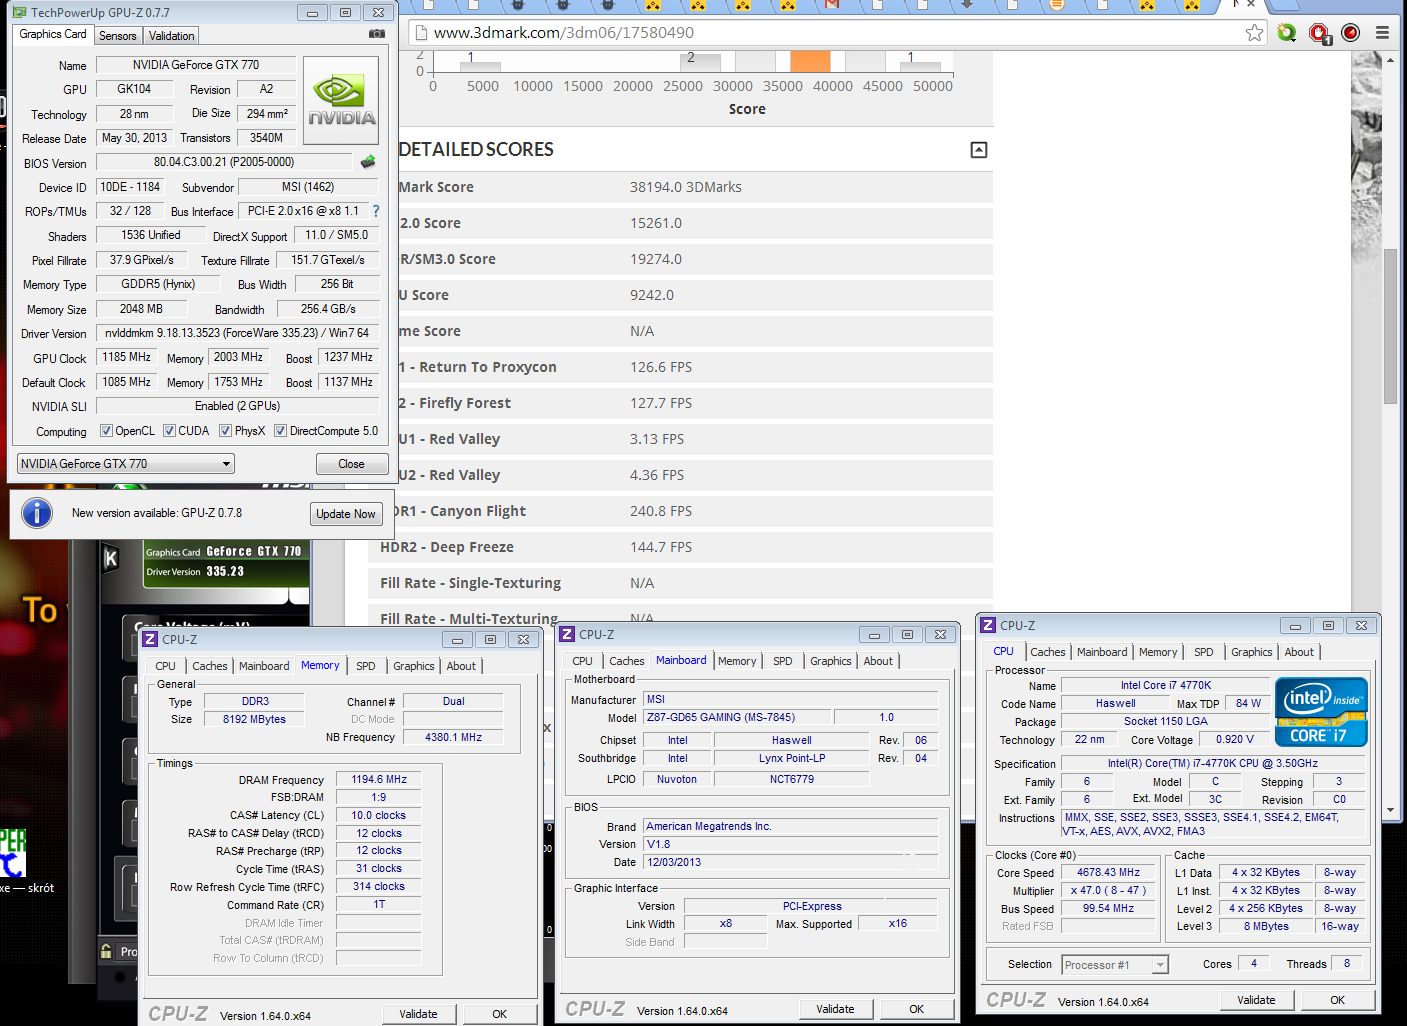
Task: Switch to Sensors tab in GPU-Z
Action: (117, 36)
